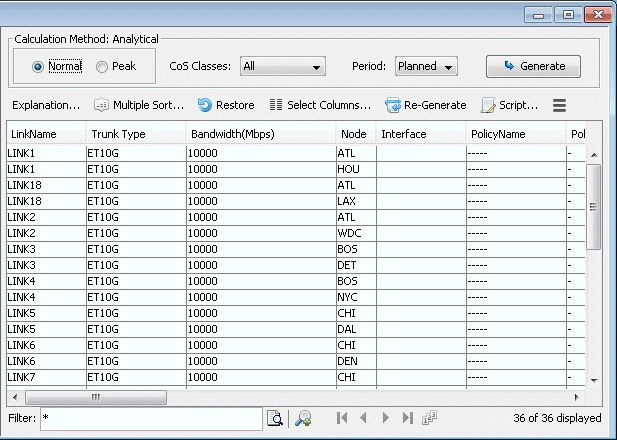Sort by the LinkName column header

click(x=34, y=134)
